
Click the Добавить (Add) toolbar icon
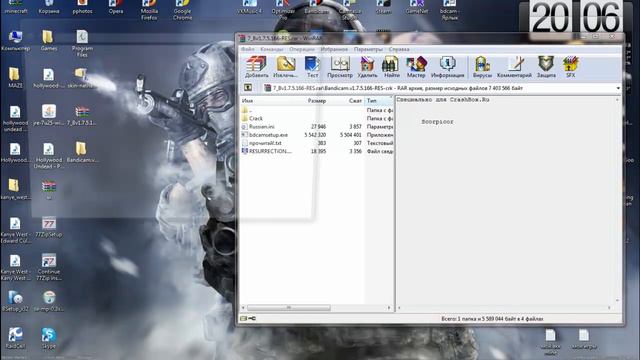(257, 67)
